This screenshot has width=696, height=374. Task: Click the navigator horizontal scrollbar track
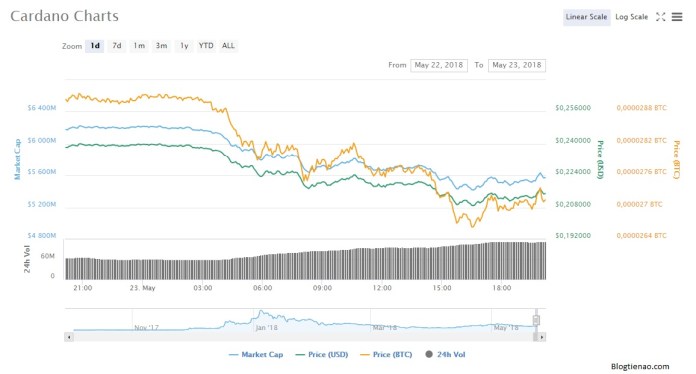302,337
